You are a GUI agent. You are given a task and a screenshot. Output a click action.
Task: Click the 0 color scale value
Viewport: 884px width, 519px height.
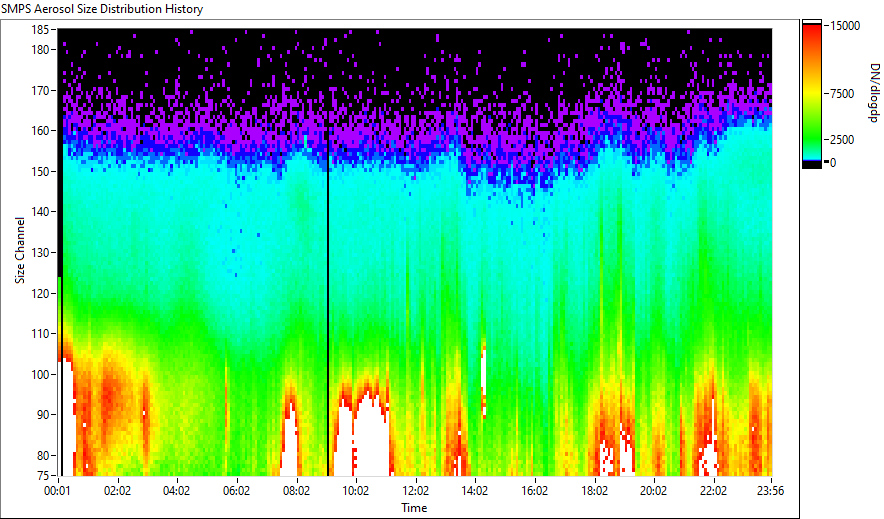point(833,163)
